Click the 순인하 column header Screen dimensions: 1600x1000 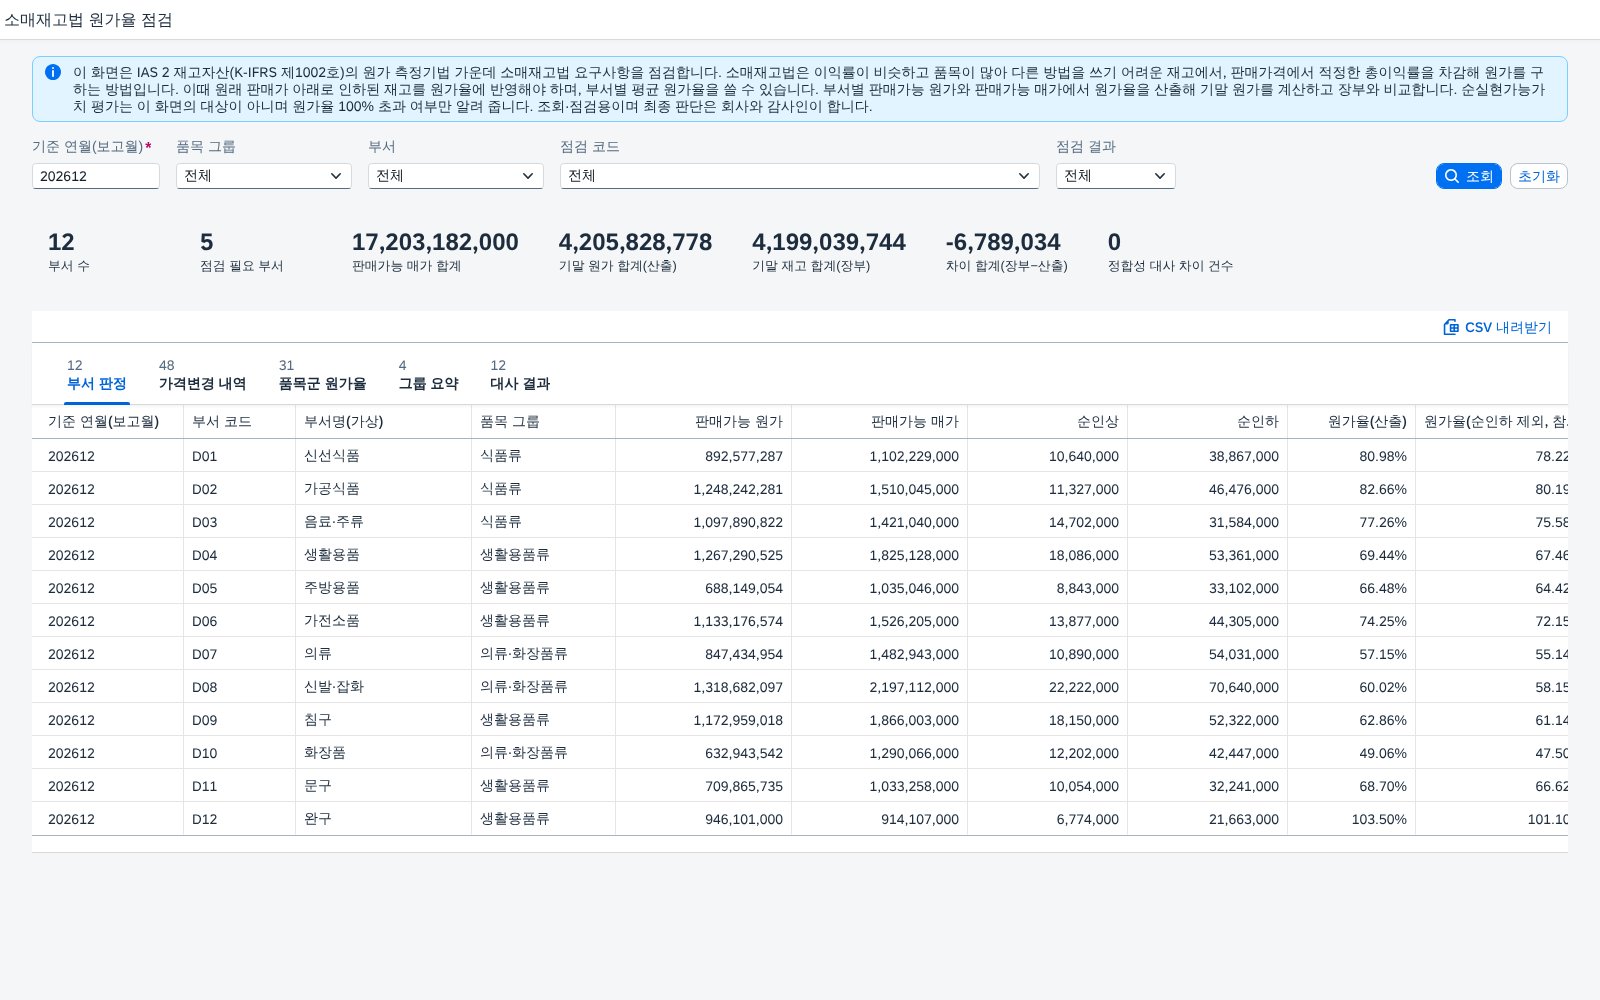[1208, 422]
